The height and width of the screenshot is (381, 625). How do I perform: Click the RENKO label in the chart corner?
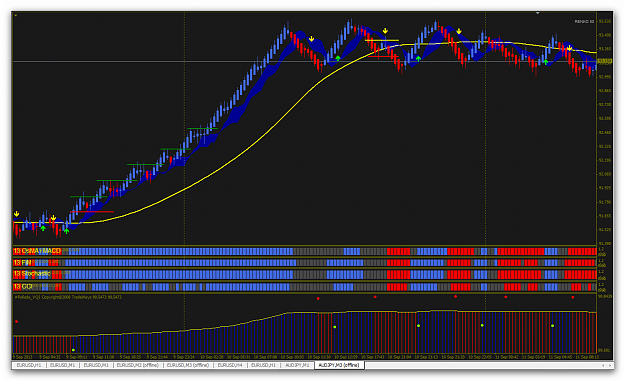tap(584, 22)
